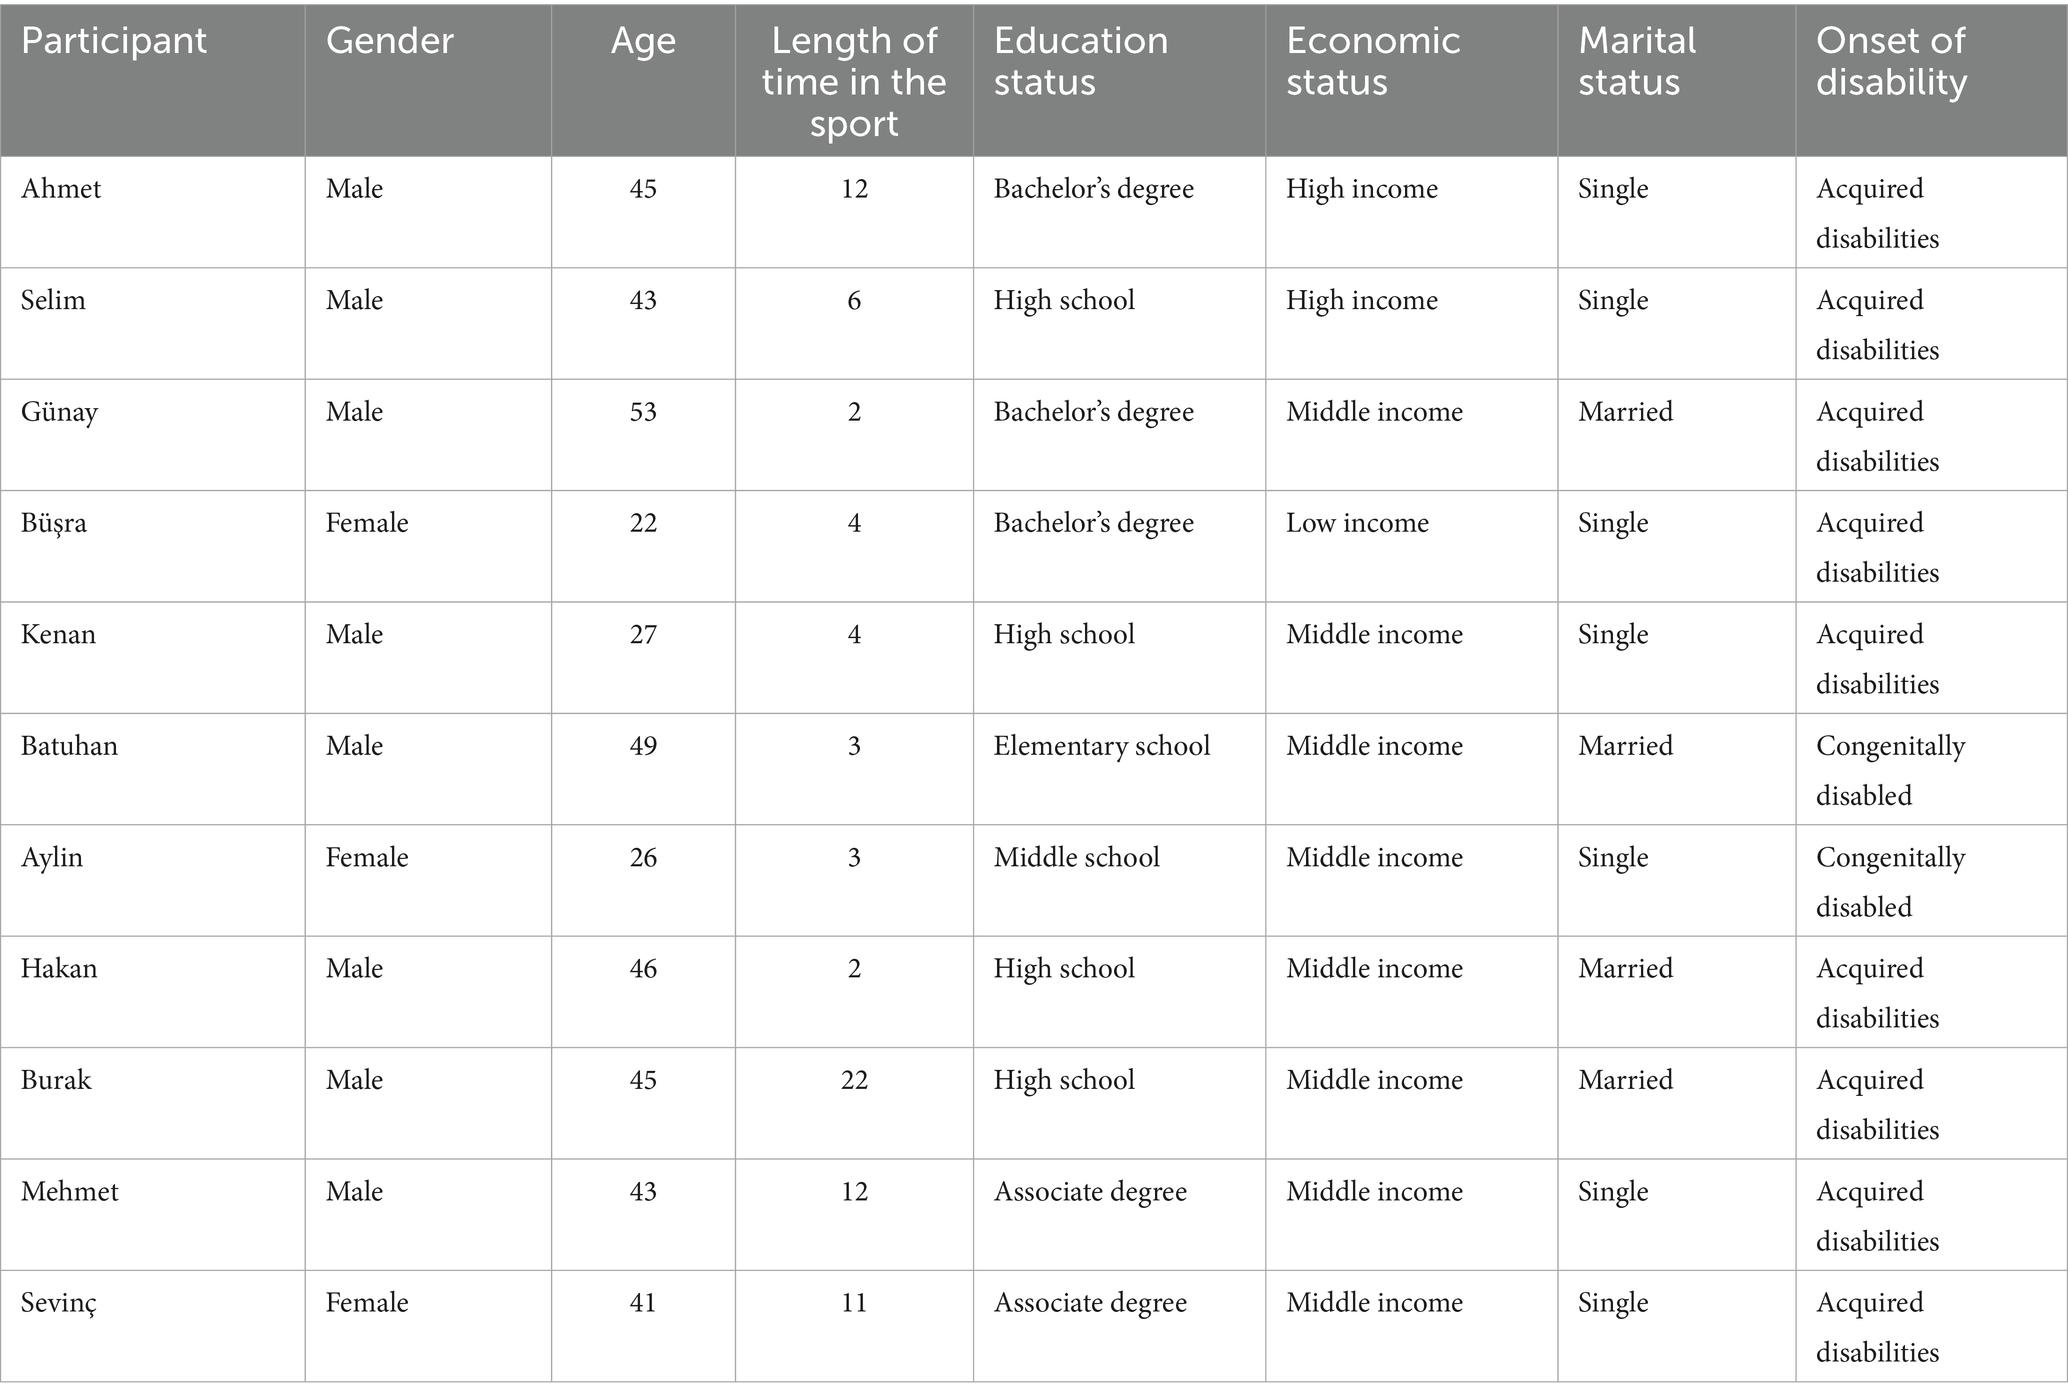Click the Low income cell
Viewport: 2068px width, 1400px height.
1357,524
